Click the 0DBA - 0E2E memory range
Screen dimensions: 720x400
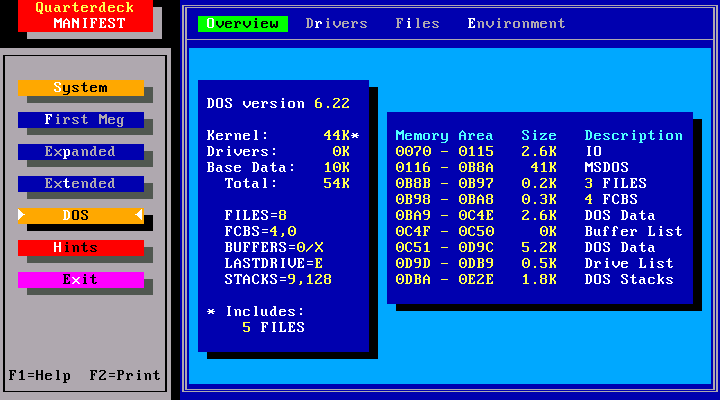tap(444, 280)
